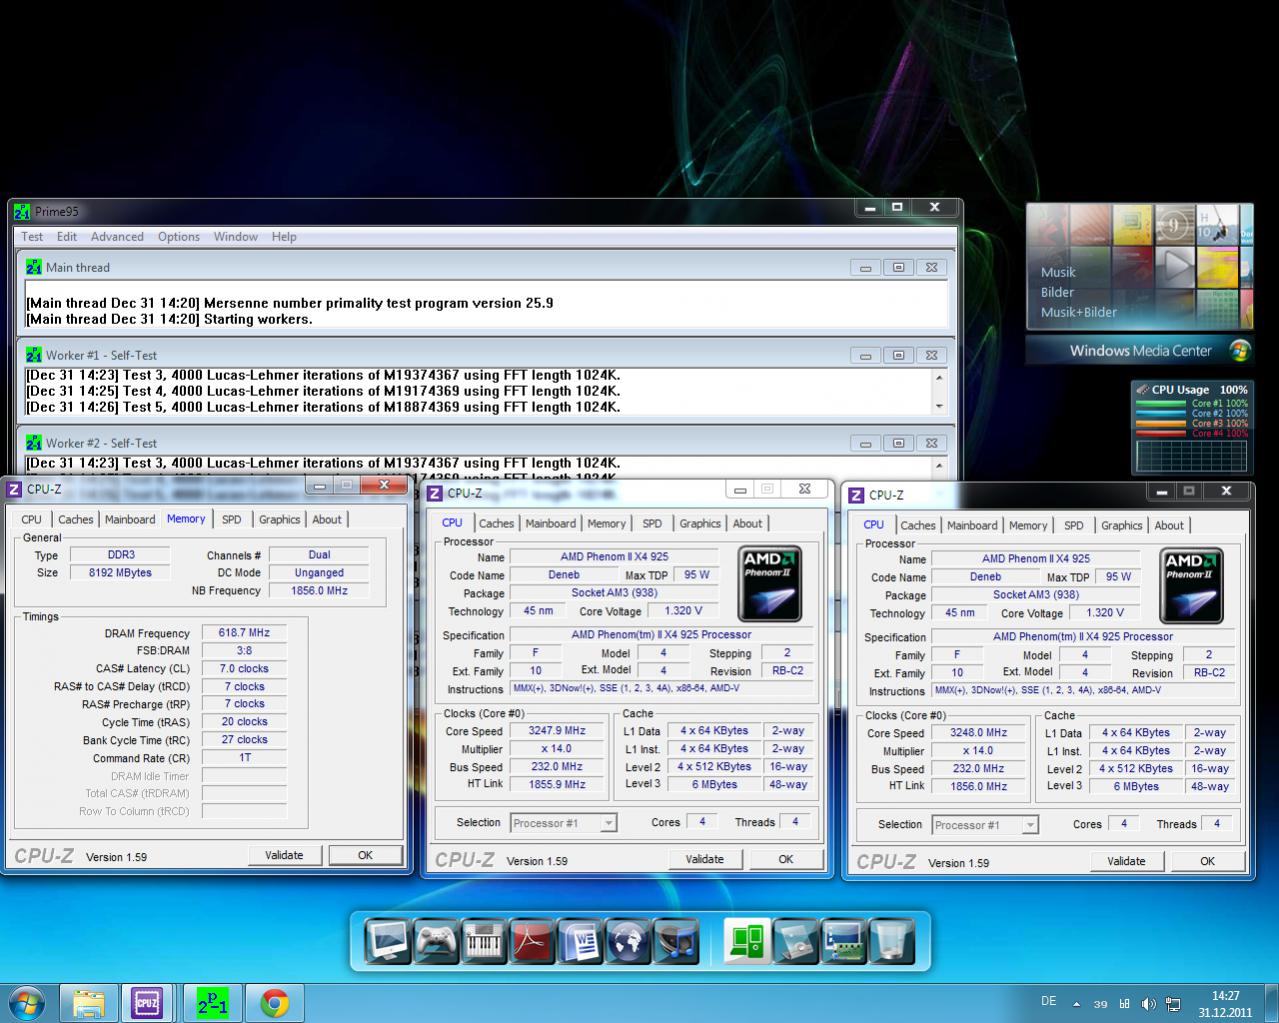
Task: Expand Selection dropdown in the middle CPU-Z window
Action: coord(607,823)
